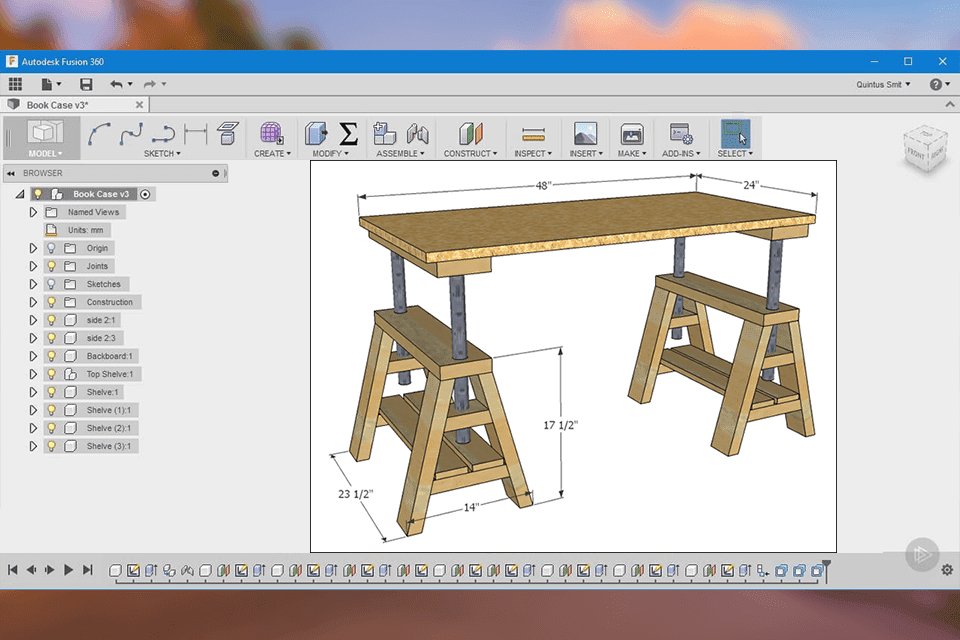Image resolution: width=960 pixels, height=640 pixels.
Task: Open the CONSTRUCT menu
Action: click(470, 154)
